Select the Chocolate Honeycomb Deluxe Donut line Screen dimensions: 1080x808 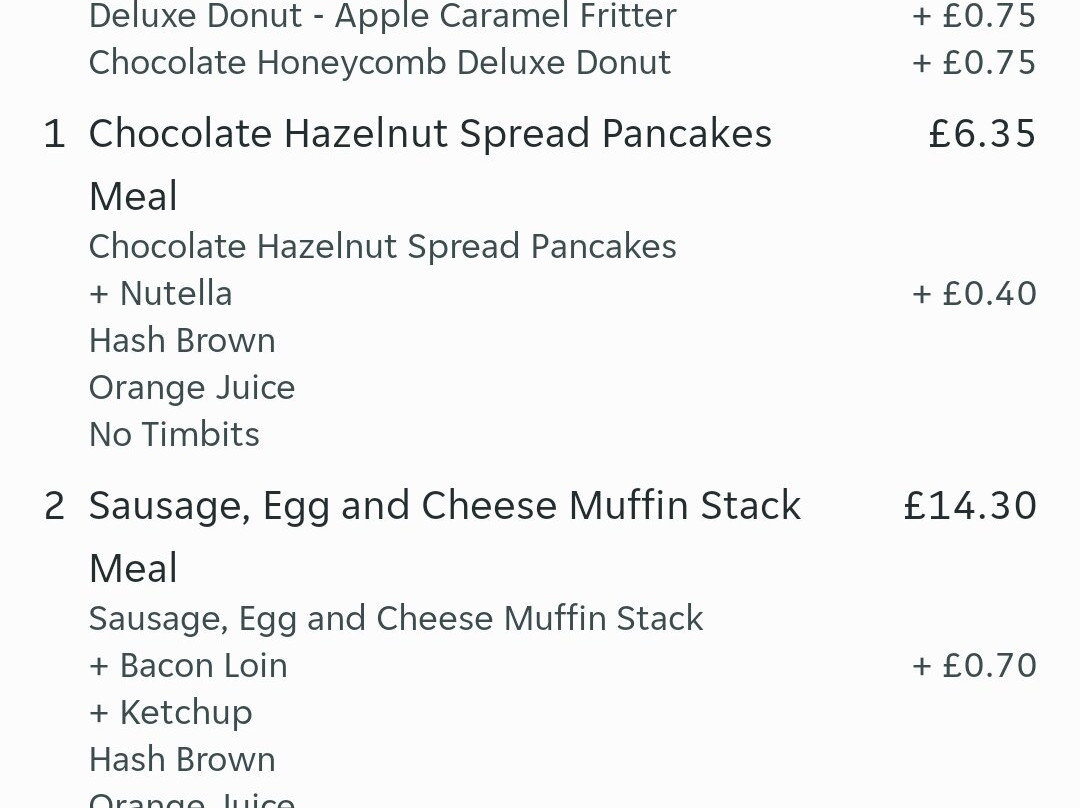(379, 62)
